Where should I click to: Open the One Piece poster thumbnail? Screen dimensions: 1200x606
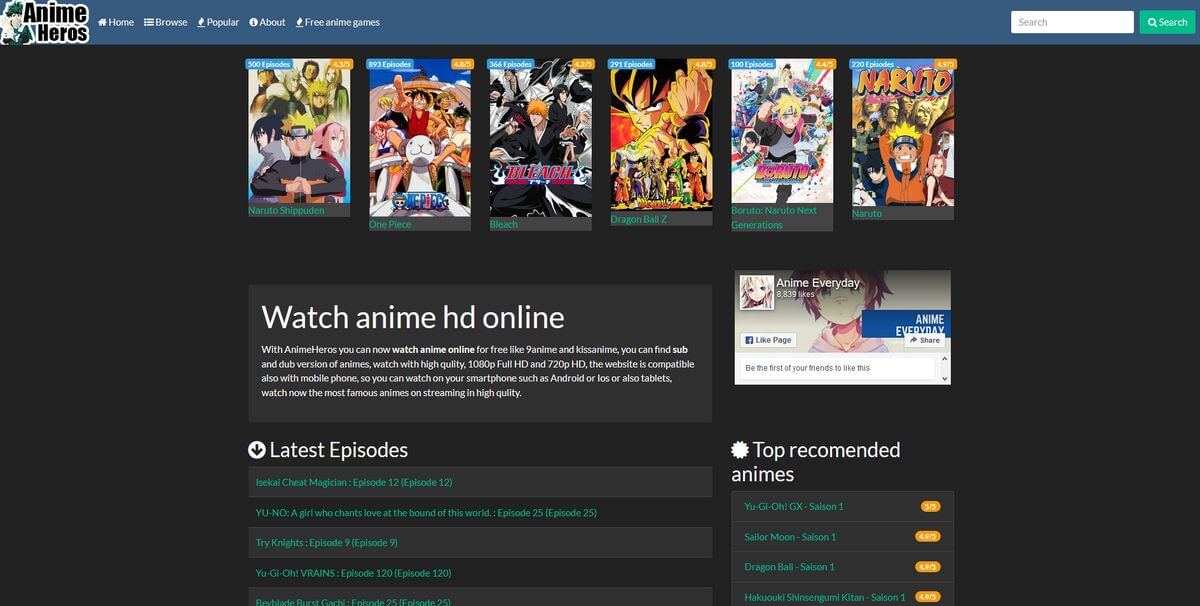pos(419,138)
